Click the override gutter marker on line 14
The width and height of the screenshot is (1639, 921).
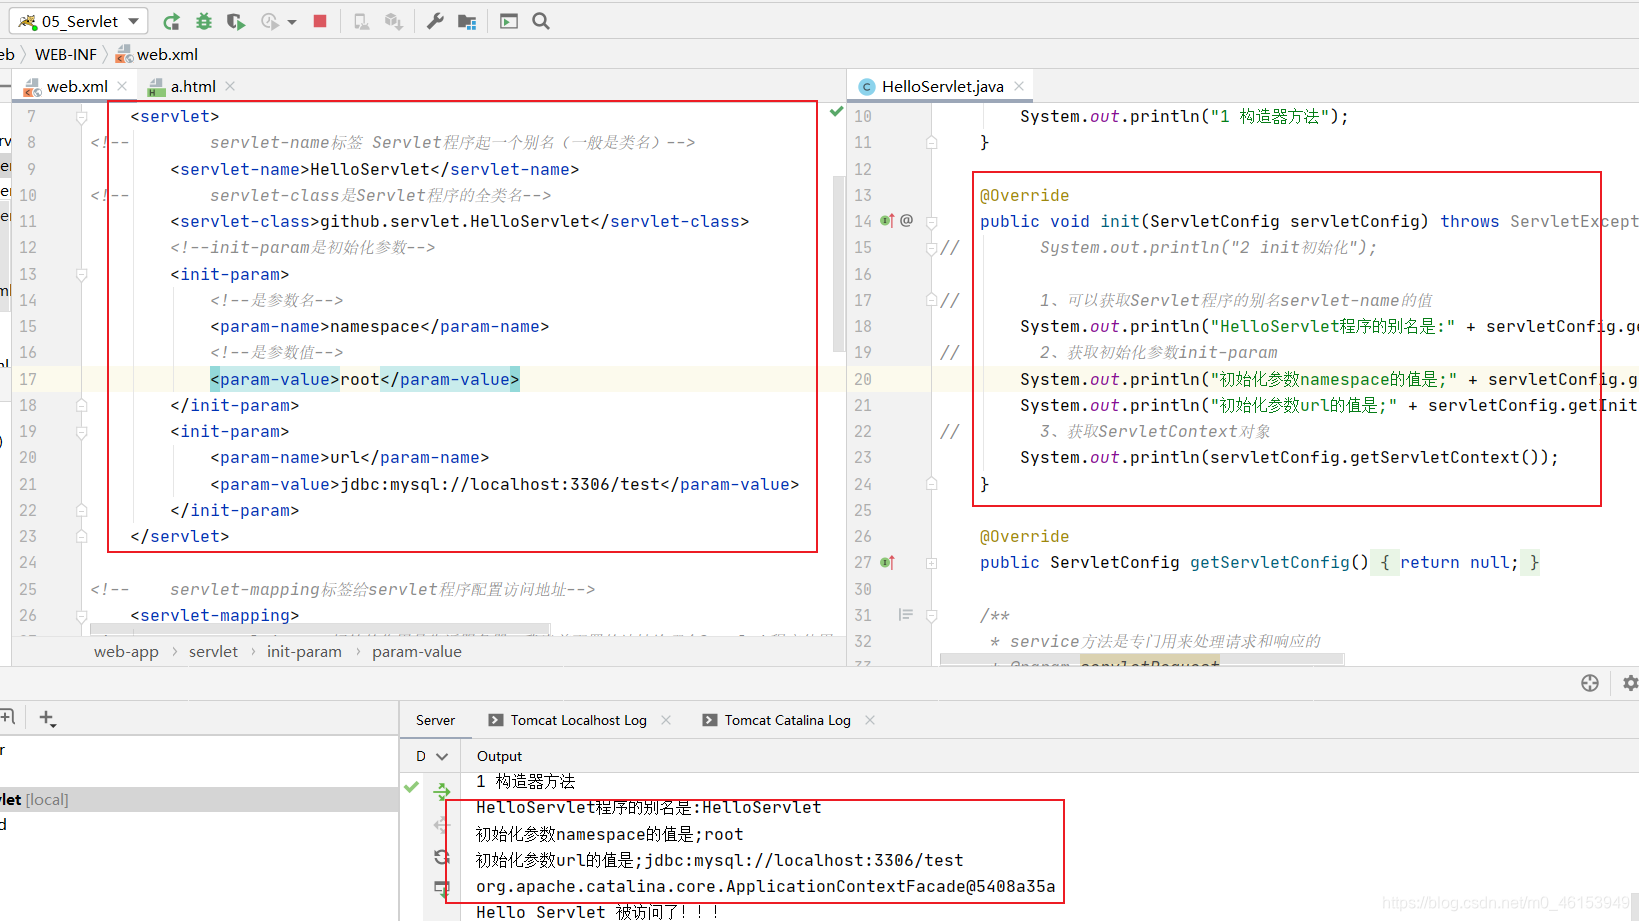[887, 221]
